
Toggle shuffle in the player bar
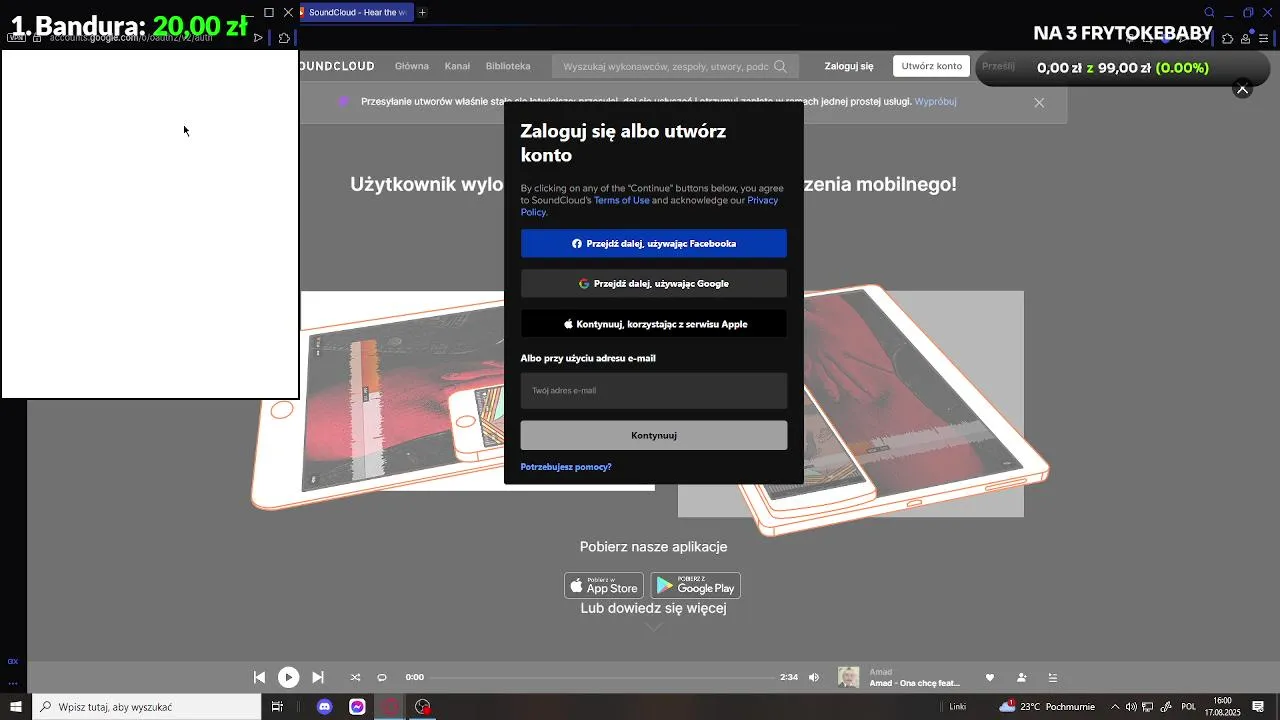pos(355,677)
